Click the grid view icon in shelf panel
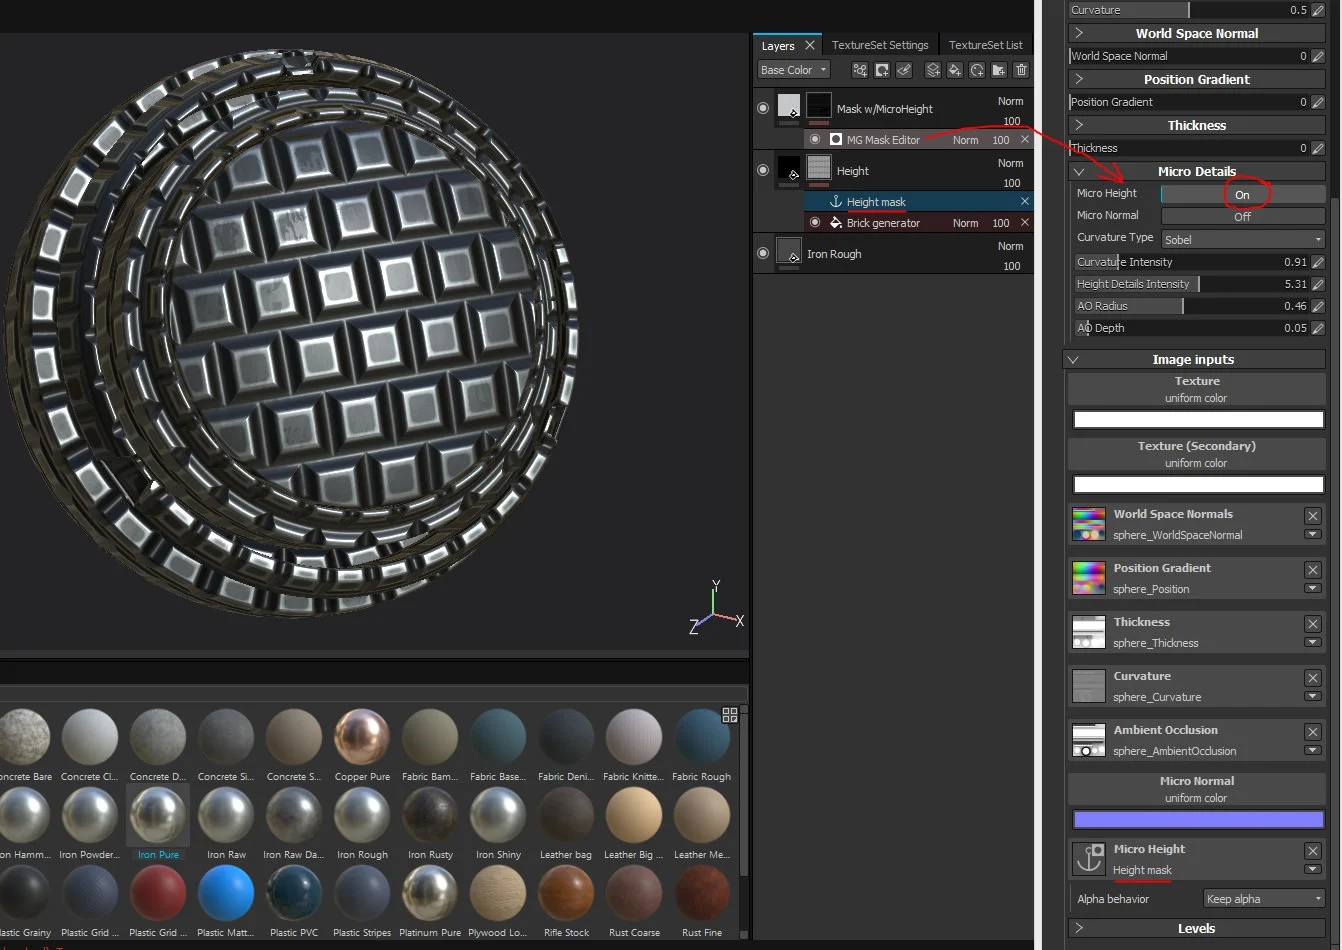1342x950 pixels. (730, 715)
